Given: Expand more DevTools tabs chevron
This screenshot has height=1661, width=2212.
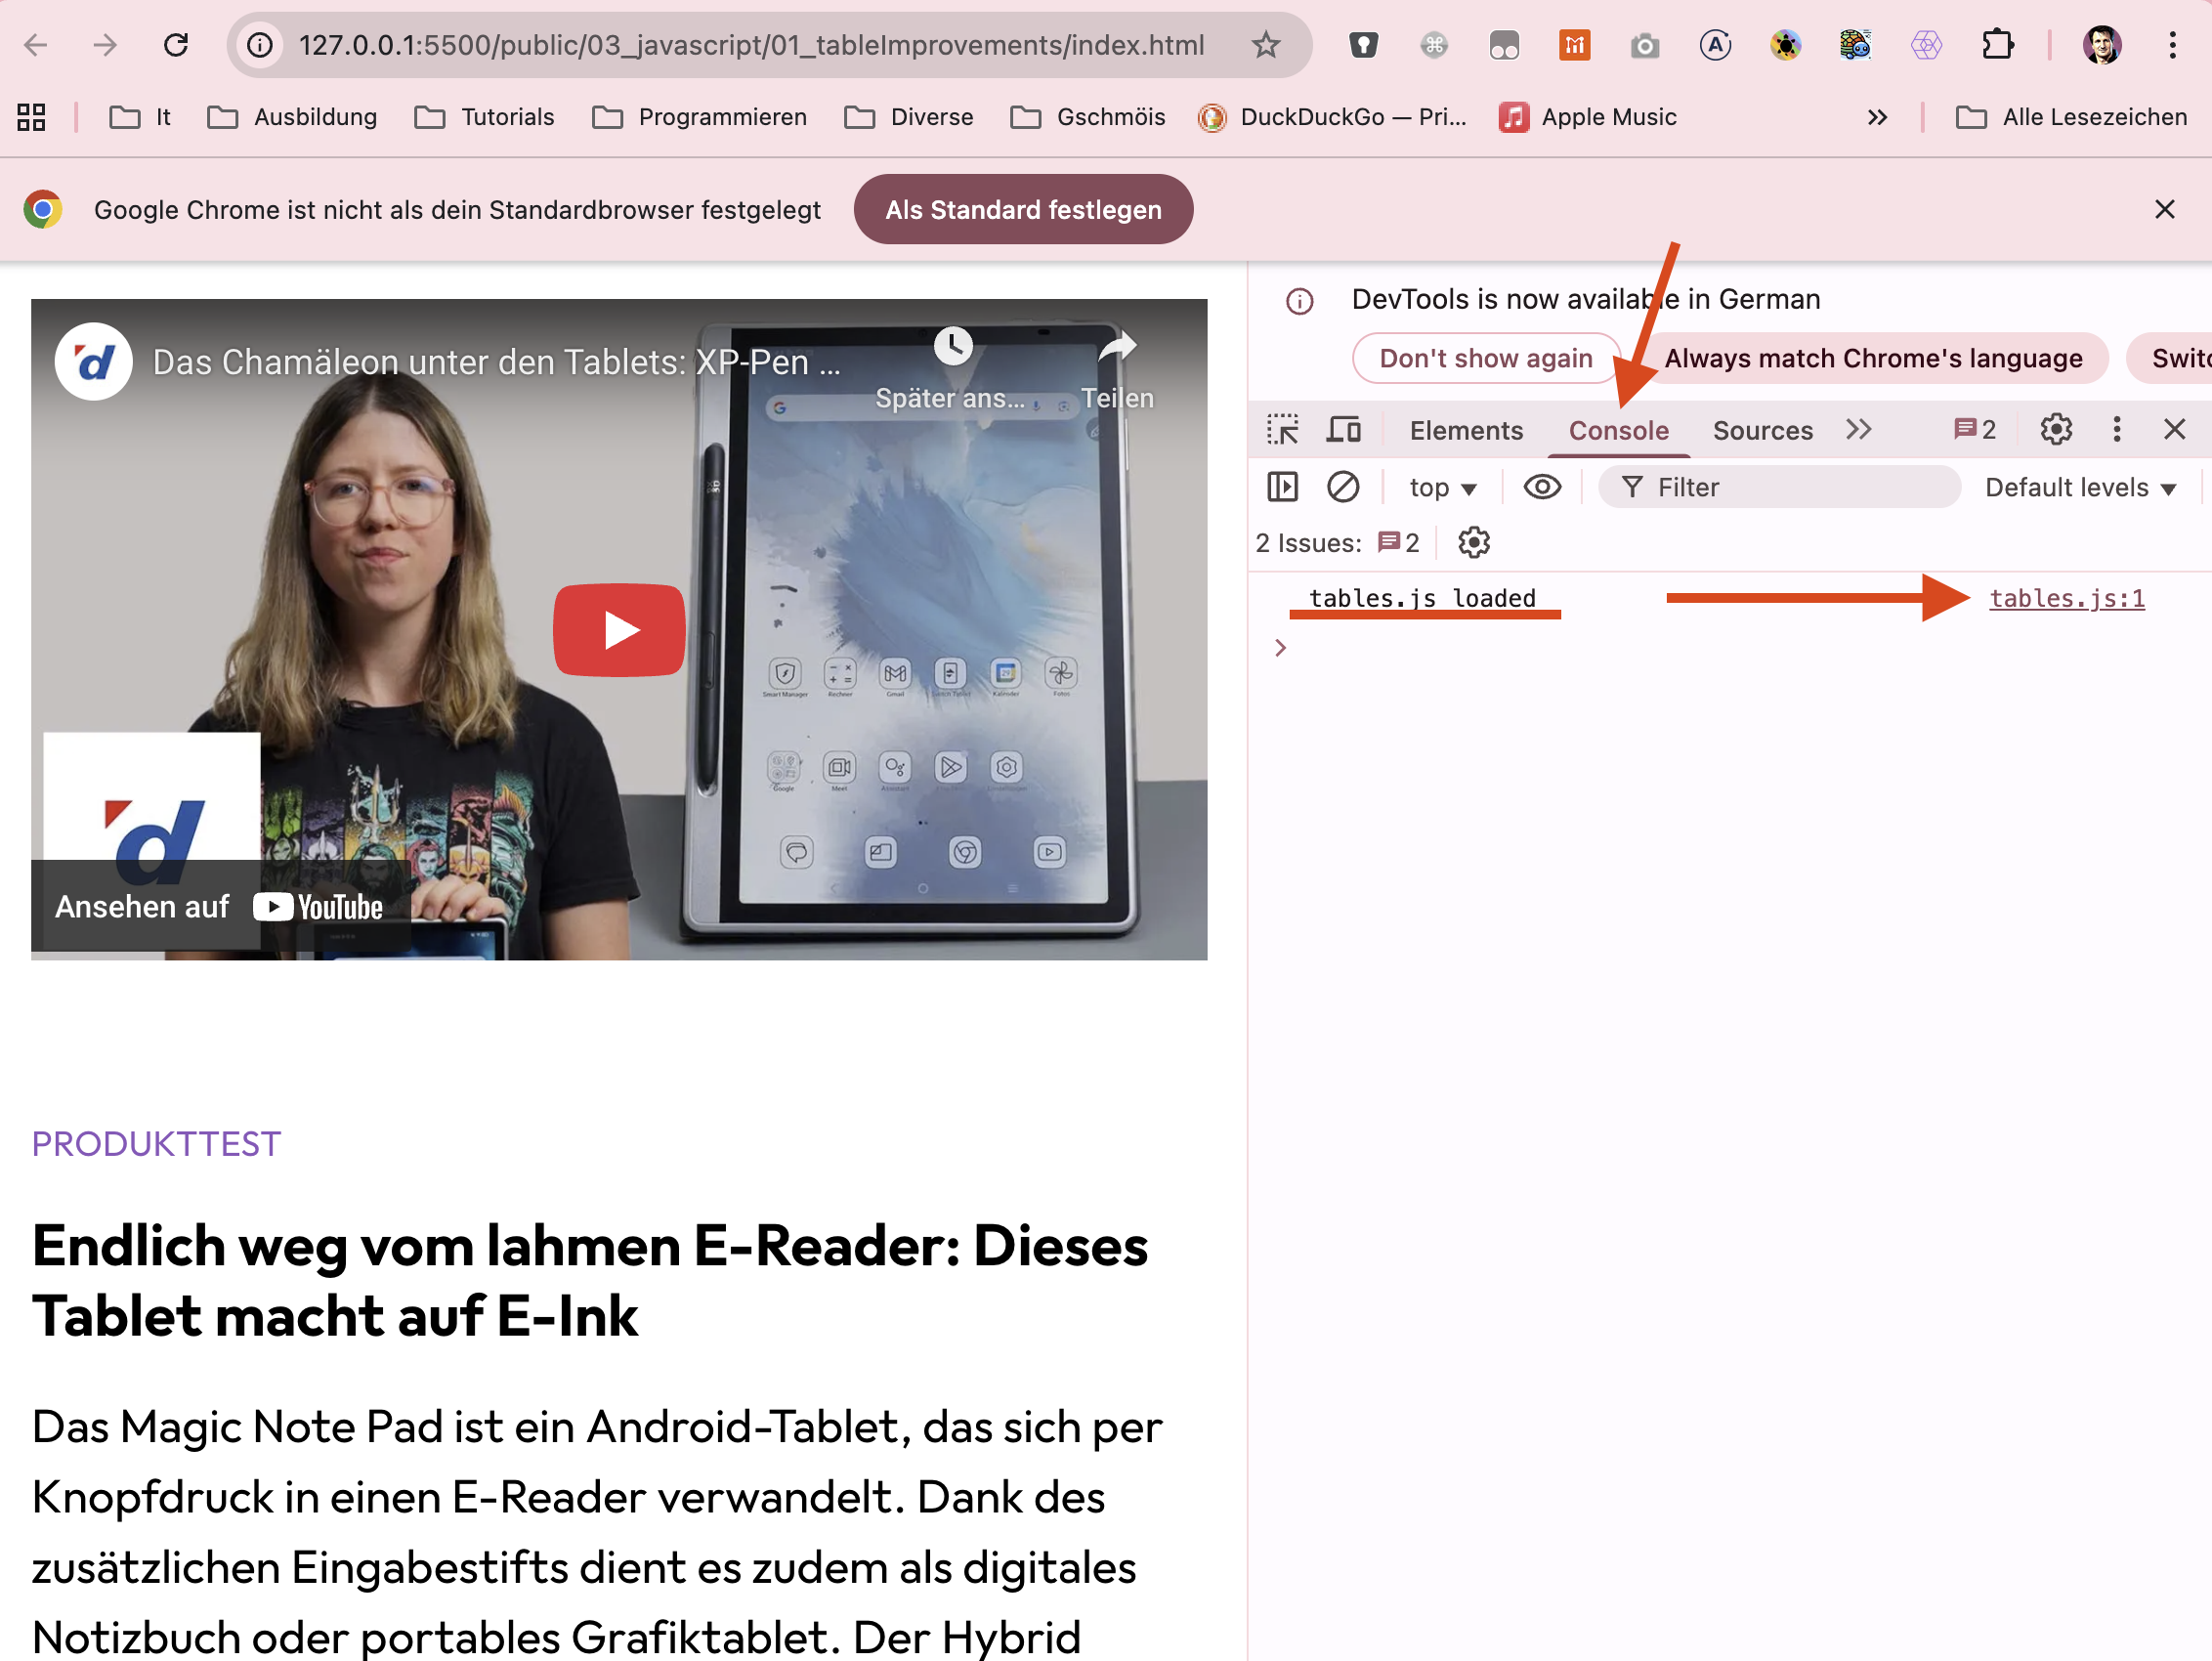Looking at the screenshot, I should point(1858,430).
